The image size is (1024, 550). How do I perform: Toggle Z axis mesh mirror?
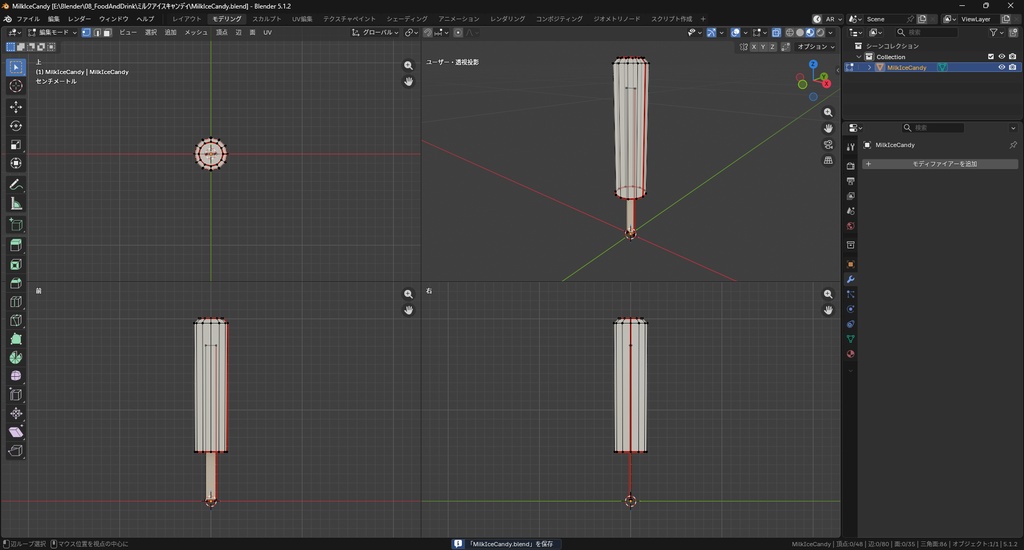tap(773, 47)
